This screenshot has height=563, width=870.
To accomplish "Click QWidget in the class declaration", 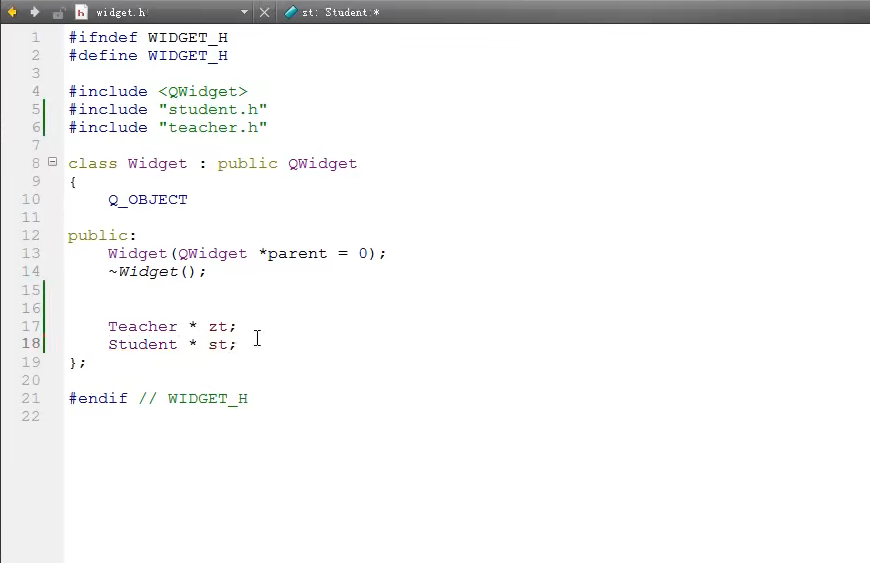I will [x=322, y=164].
